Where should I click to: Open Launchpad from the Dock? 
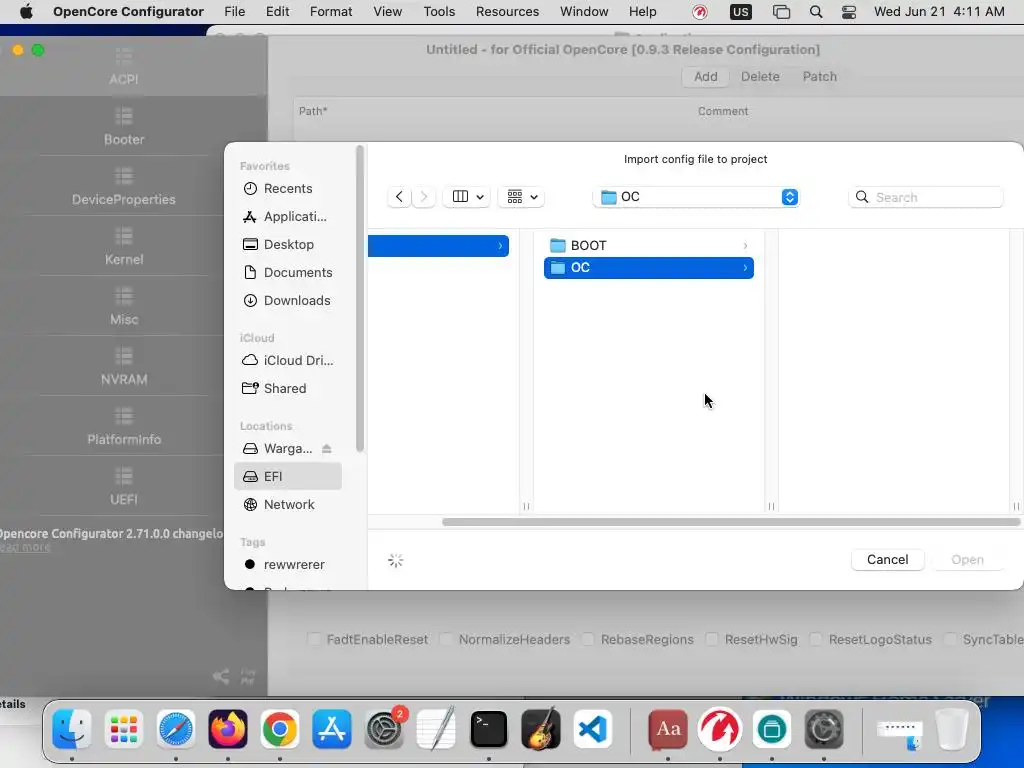click(123, 729)
